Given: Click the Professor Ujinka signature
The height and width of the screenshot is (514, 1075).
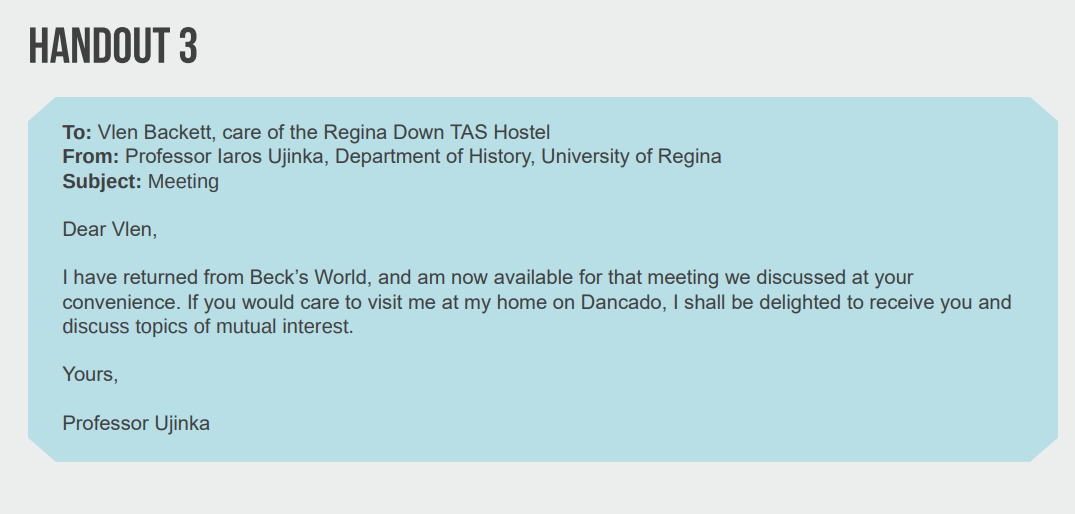Looking at the screenshot, I should coord(136,423).
